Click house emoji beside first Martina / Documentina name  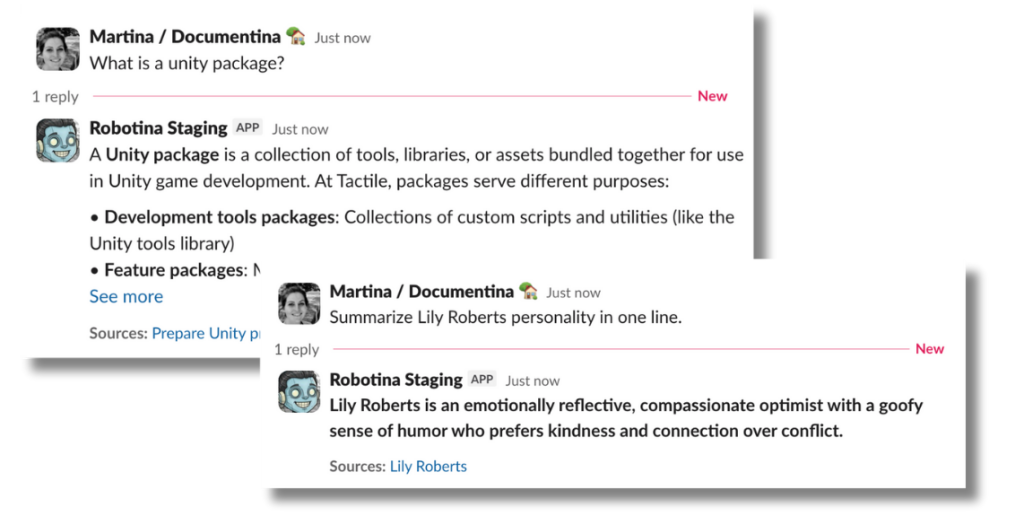point(296,37)
